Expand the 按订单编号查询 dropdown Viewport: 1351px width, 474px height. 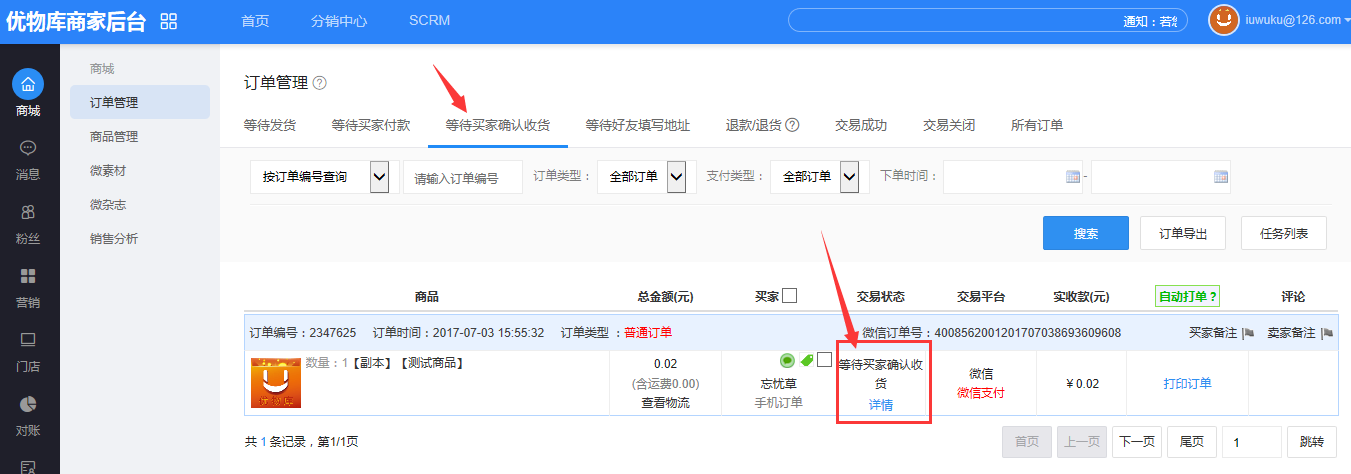(x=379, y=177)
